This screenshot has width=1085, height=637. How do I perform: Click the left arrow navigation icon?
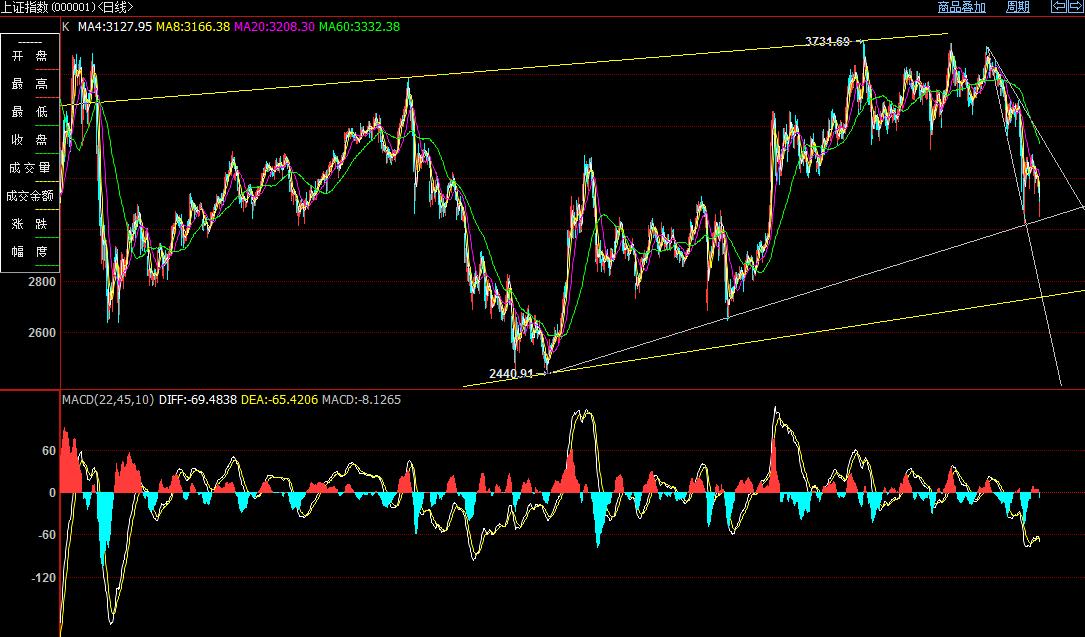point(1059,7)
